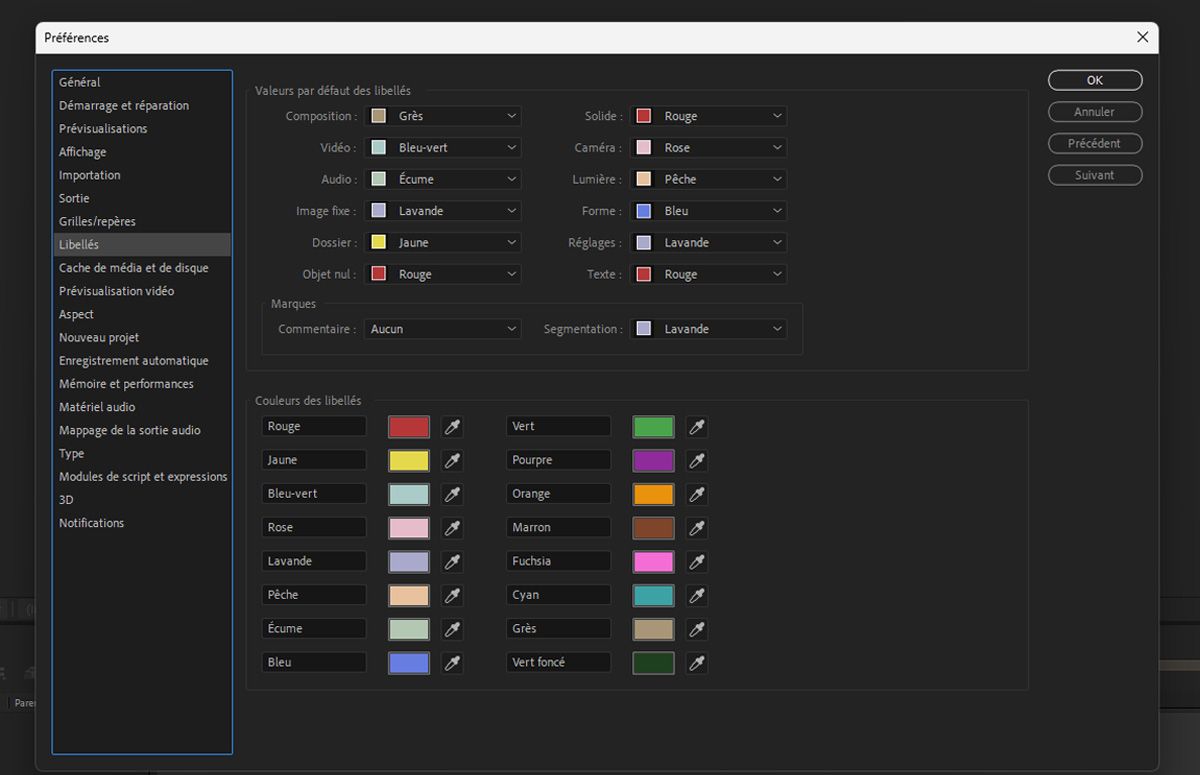Use eyedropper beside Écume
This screenshot has height=775, width=1200.
(452, 629)
